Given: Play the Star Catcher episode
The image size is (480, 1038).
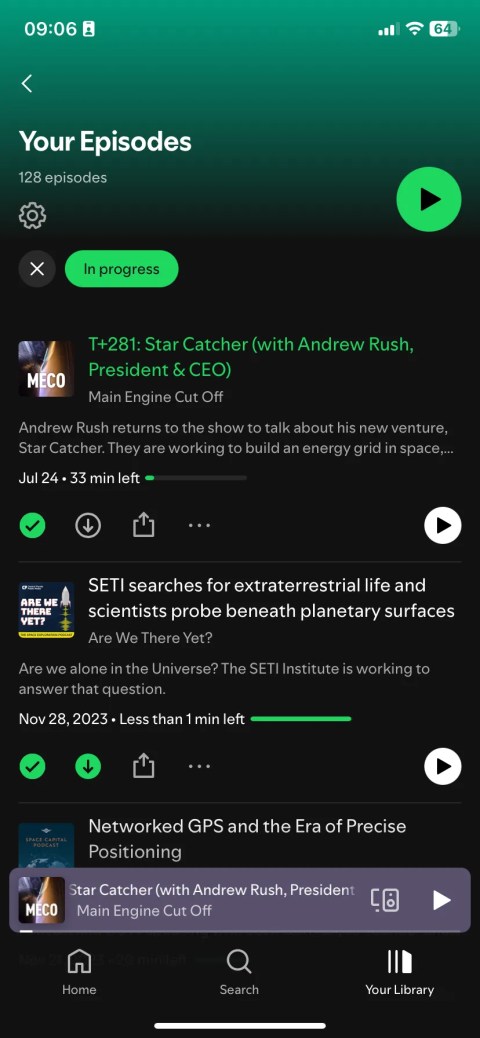Looking at the screenshot, I should (x=442, y=526).
